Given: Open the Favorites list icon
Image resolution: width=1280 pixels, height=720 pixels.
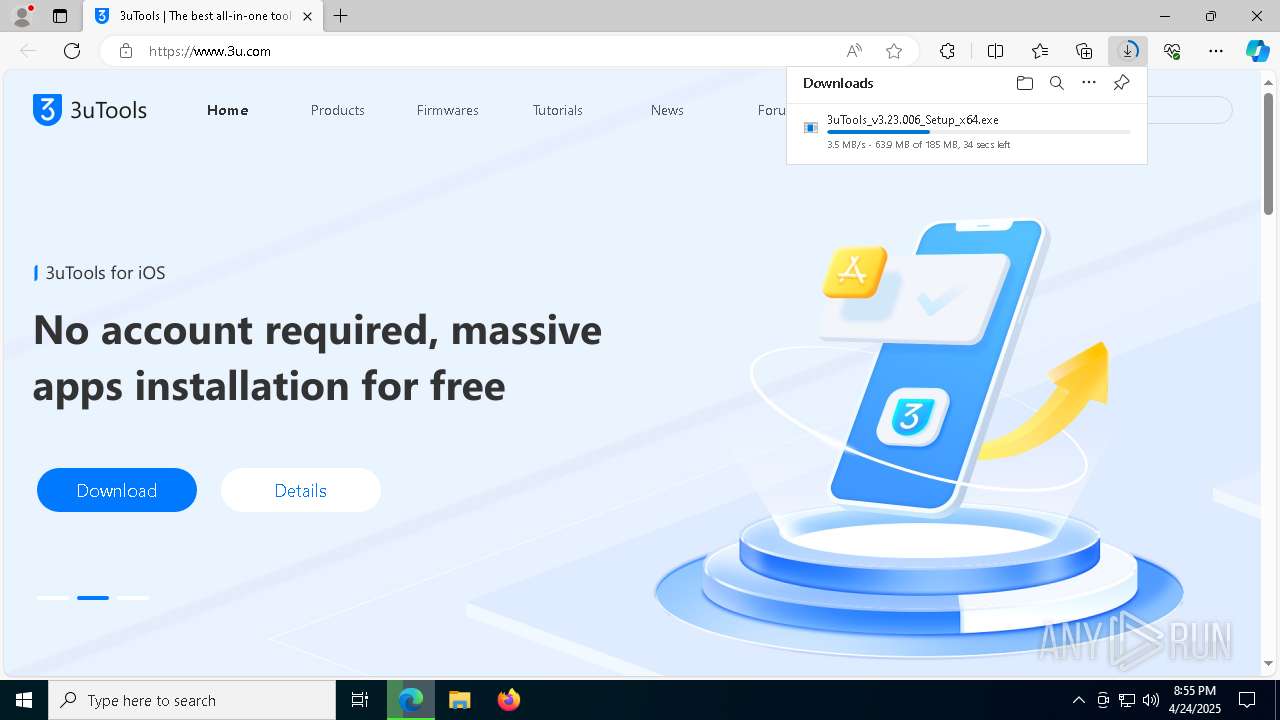Looking at the screenshot, I should [1040, 51].
